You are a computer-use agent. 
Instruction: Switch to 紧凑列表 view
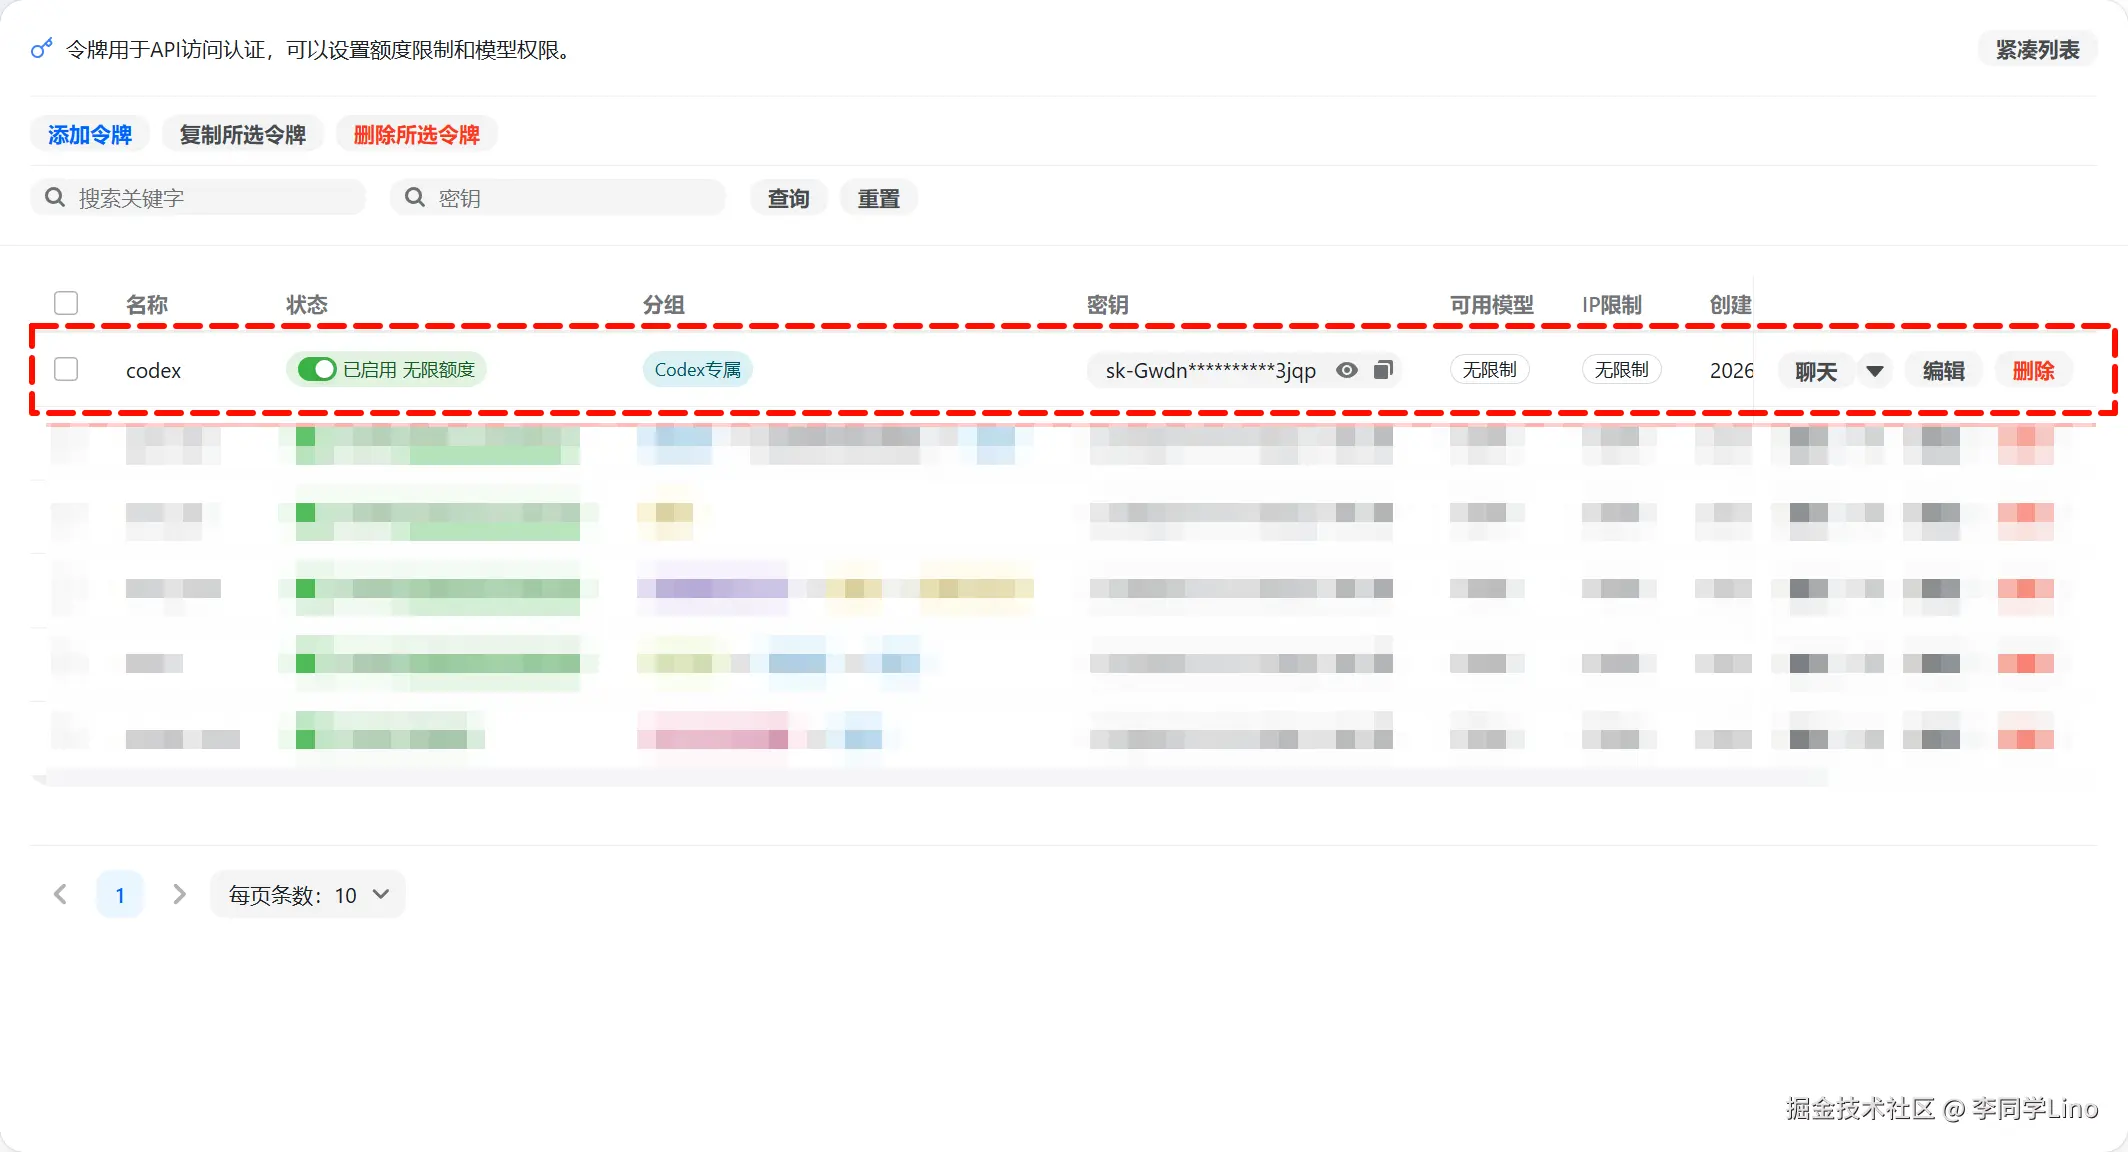point(2037,49)
